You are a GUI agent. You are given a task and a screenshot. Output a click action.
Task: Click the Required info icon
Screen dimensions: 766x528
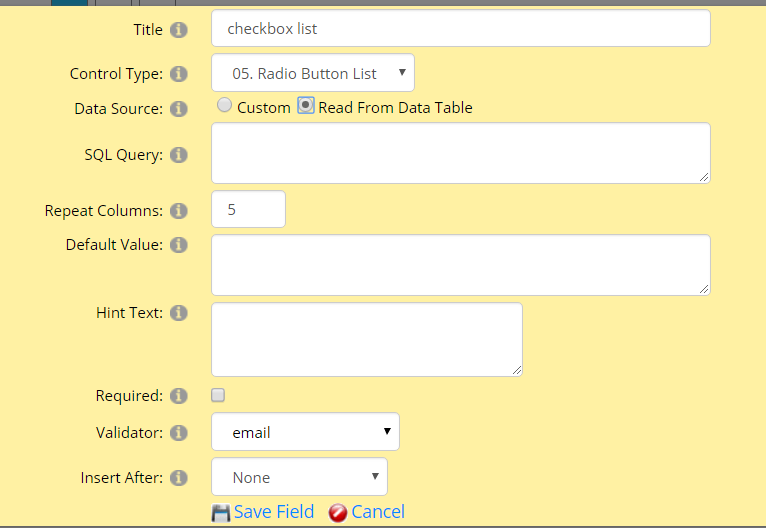click(x=179, y=396)
